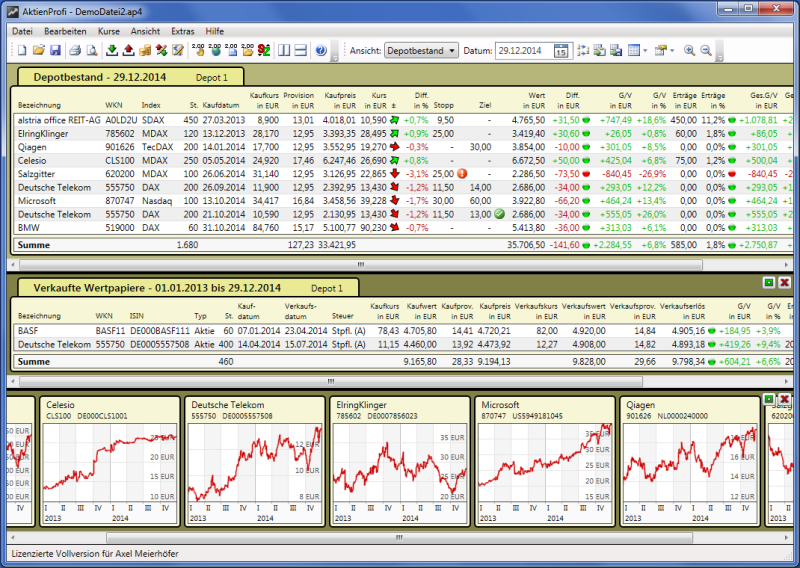Sort by the Bezeichnung column header

click(40, 105)
